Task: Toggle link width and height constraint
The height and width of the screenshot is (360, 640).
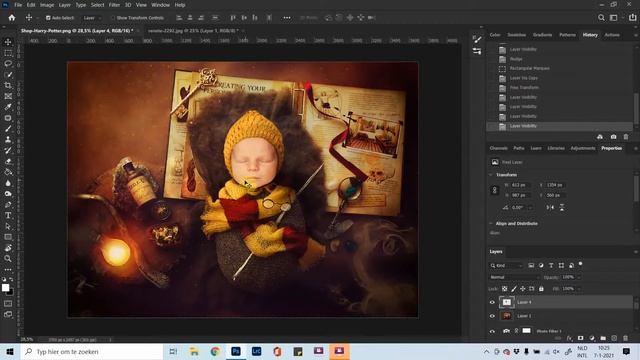Action: point(495,190)
